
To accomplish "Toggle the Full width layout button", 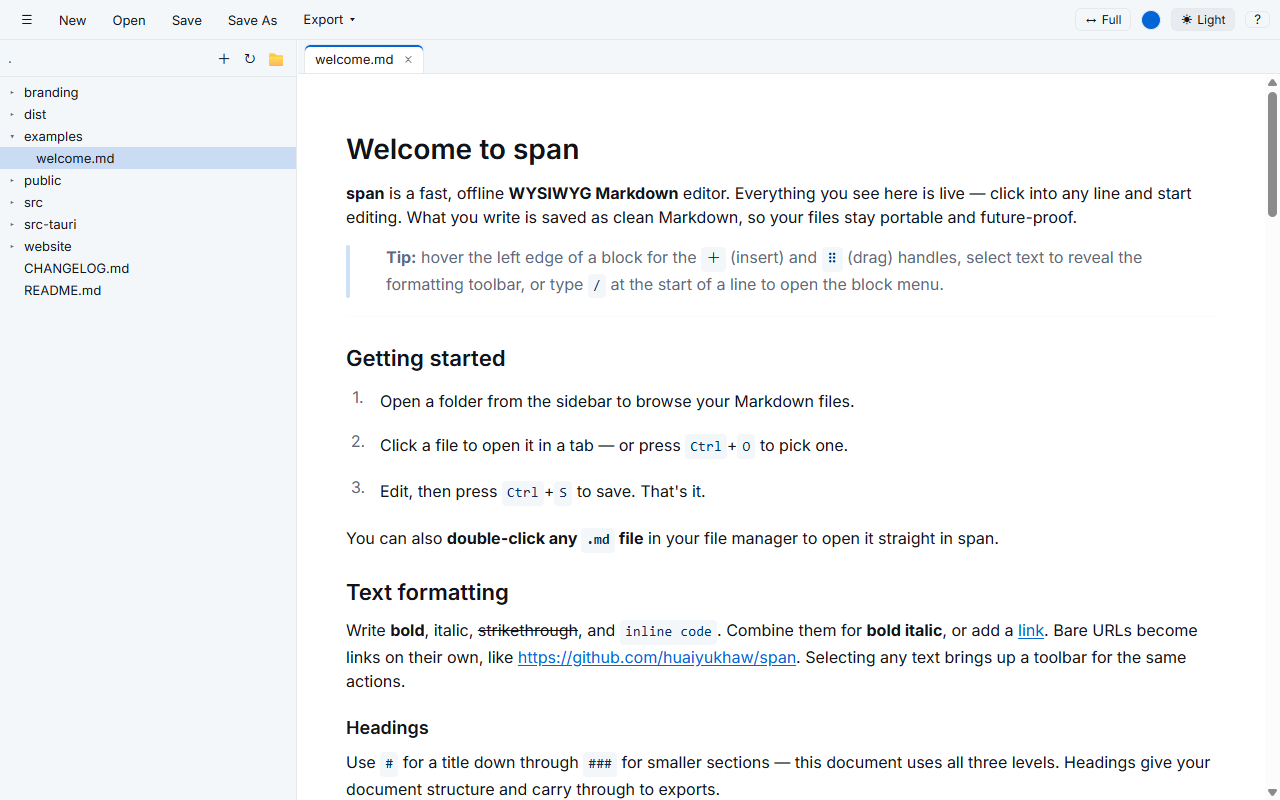I will (x=1103, y=20).
